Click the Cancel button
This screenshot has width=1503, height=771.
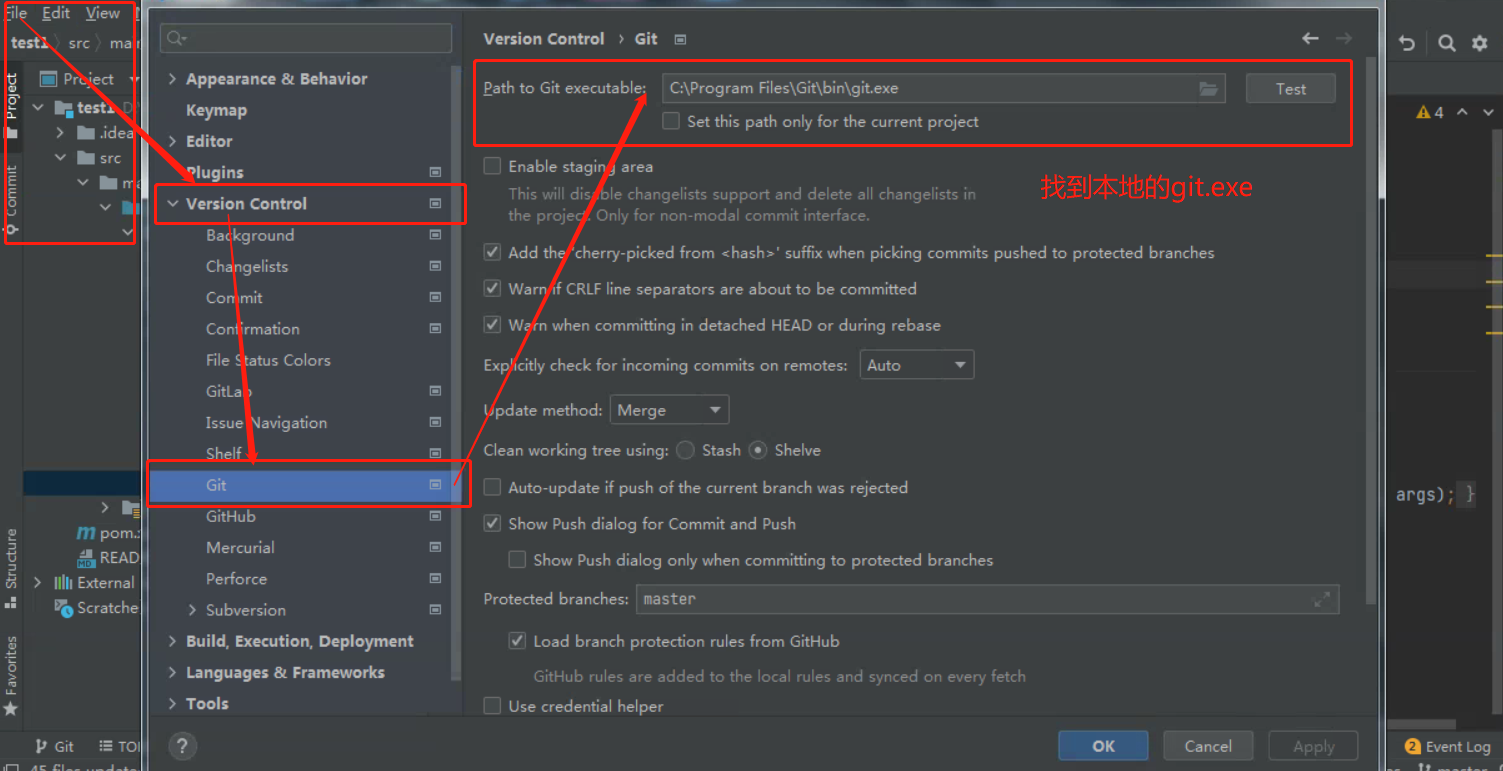[x=1208, y=746]
